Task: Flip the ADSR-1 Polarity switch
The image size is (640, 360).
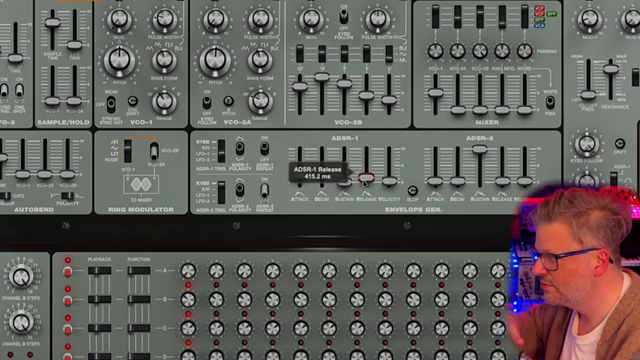Action: (240, 148)
